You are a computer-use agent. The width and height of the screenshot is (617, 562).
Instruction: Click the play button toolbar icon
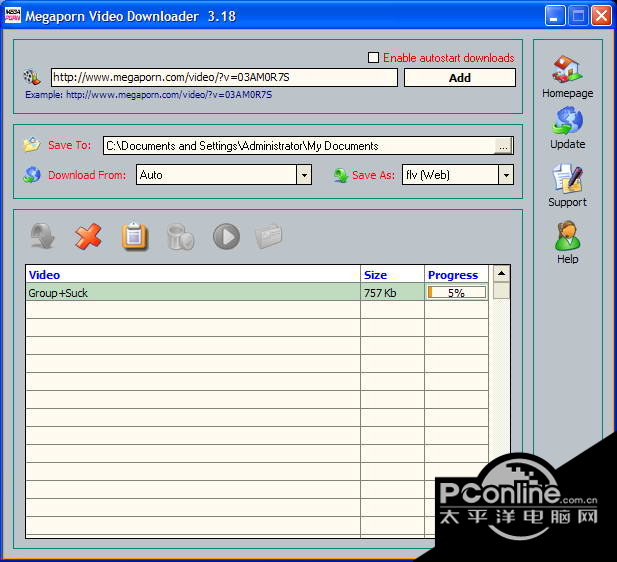tap(226, 237)
